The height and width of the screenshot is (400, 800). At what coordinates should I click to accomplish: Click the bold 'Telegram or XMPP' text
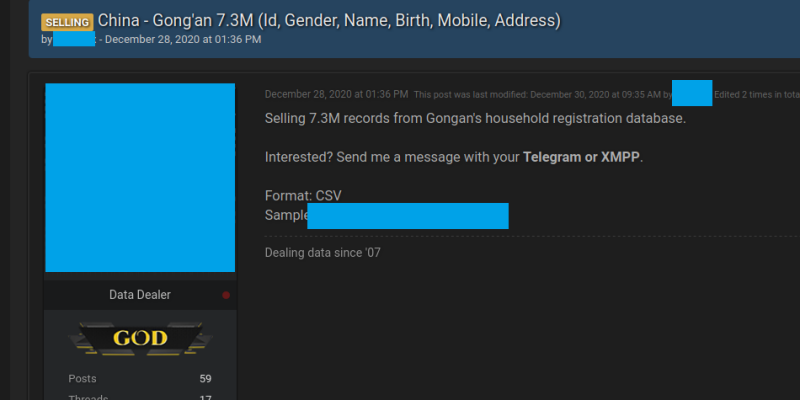(x=581, y=157)
